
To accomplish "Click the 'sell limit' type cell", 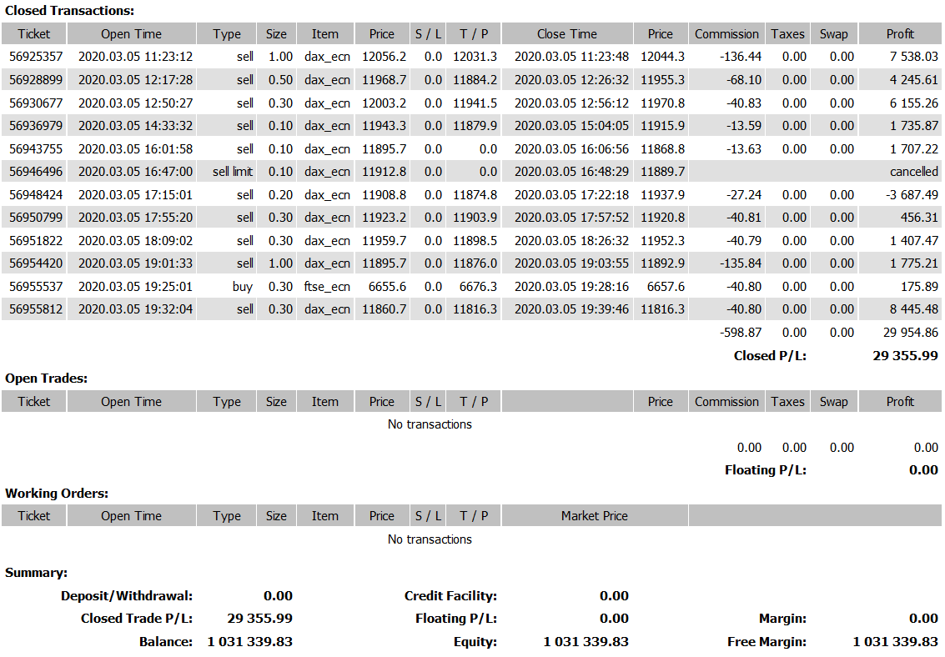I will 233,172.
